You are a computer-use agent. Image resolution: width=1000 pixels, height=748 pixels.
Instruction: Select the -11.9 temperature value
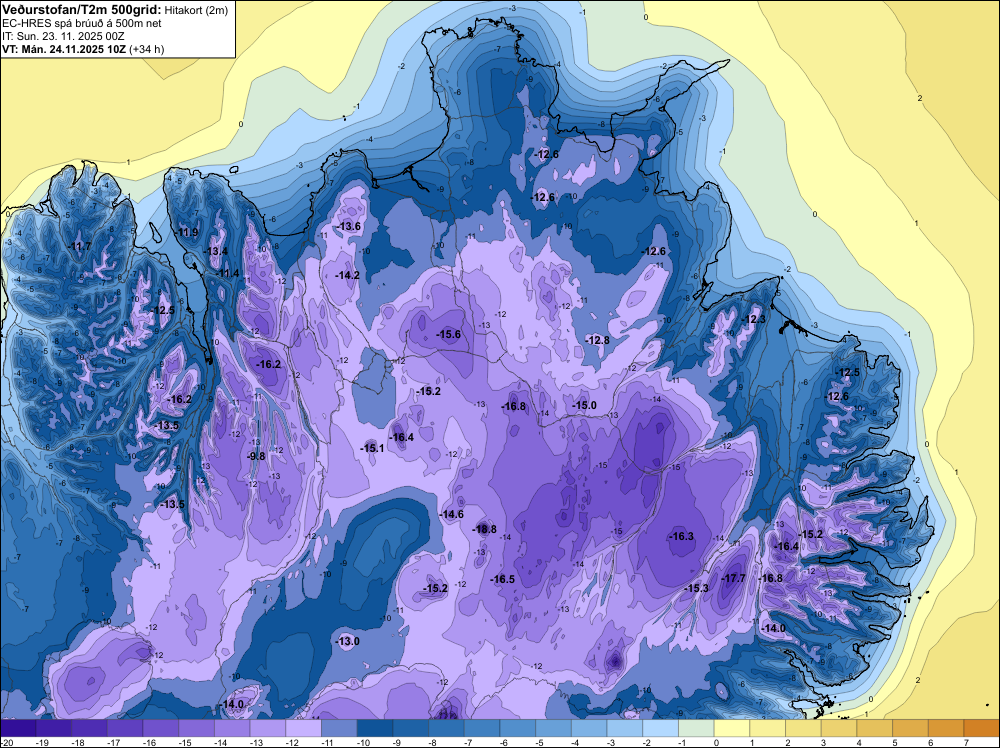point(187,232)
